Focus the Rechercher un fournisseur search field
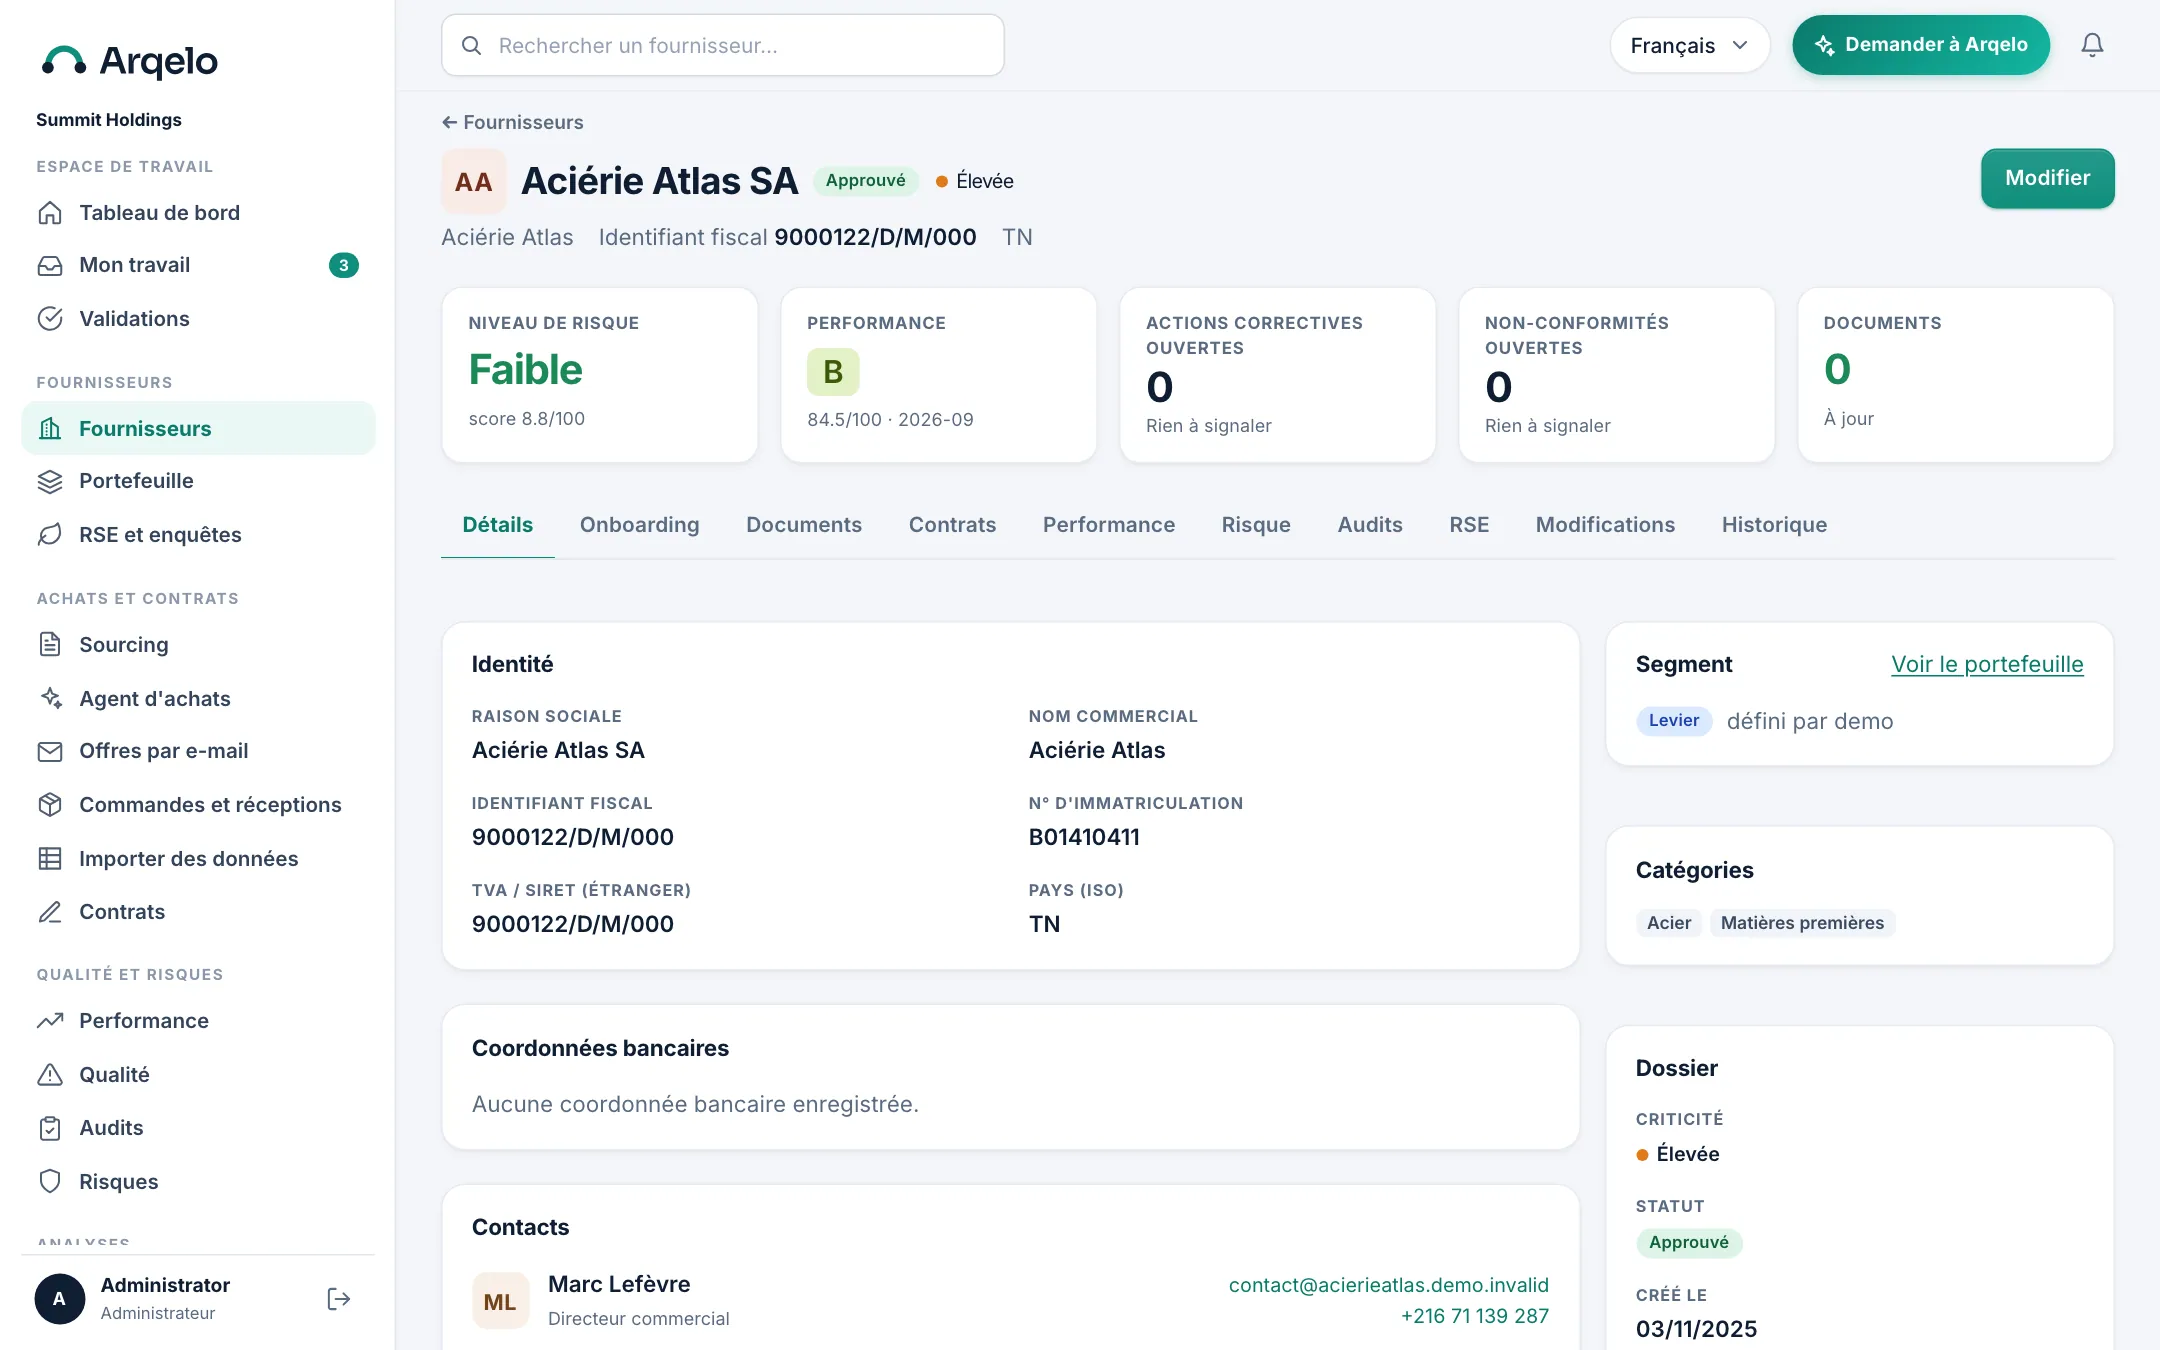2160x1350 pixels. (722, 45)
